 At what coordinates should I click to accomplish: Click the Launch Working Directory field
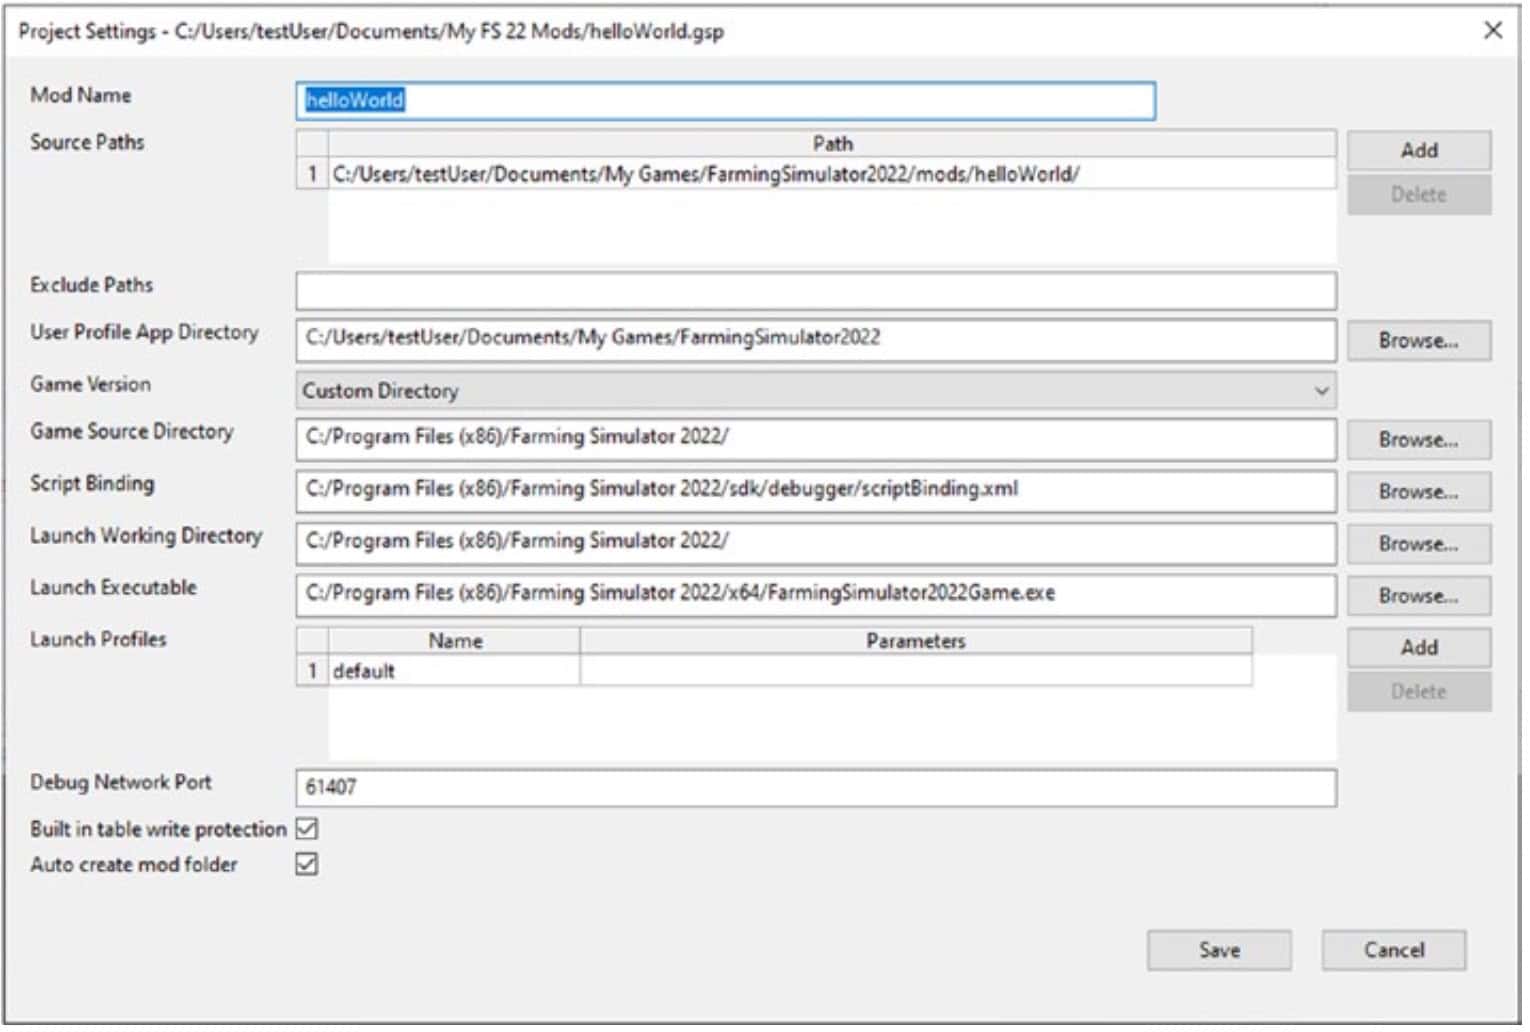click(x=816, y=542)
